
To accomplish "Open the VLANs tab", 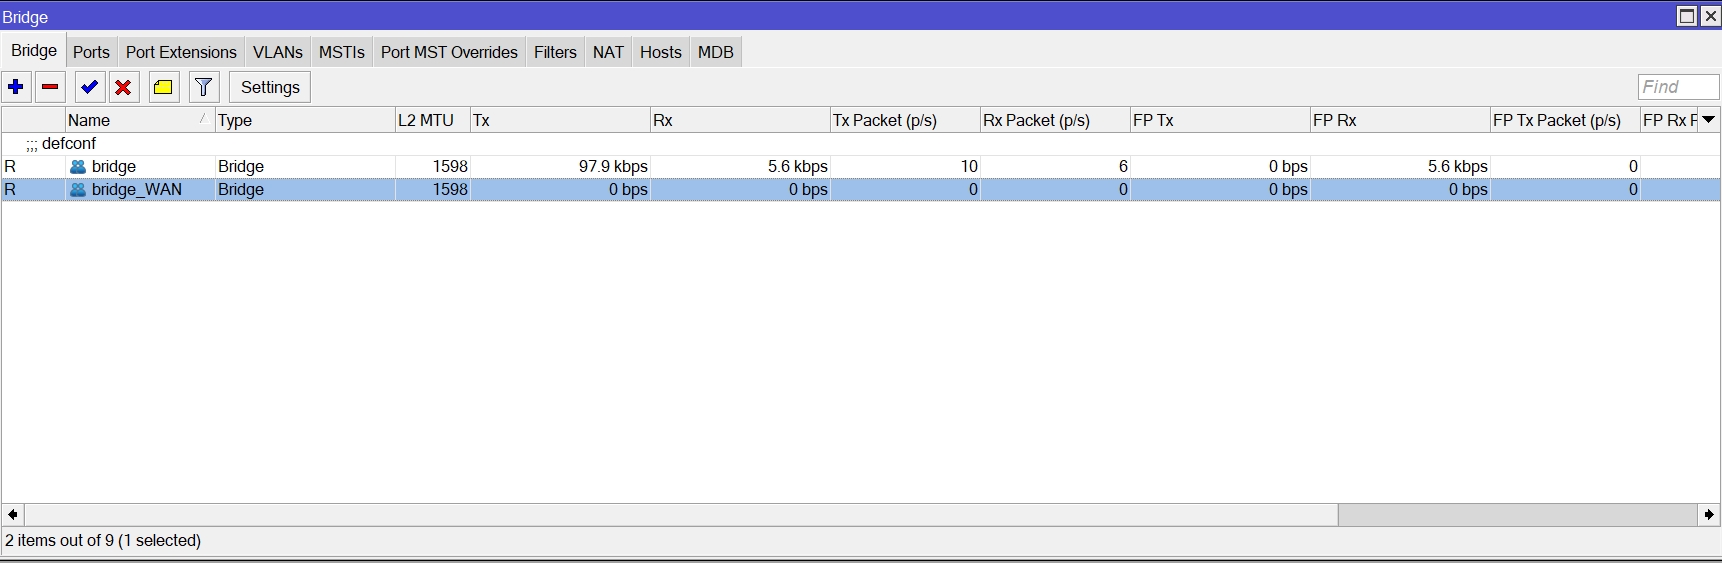I will (x=277, y=52).
